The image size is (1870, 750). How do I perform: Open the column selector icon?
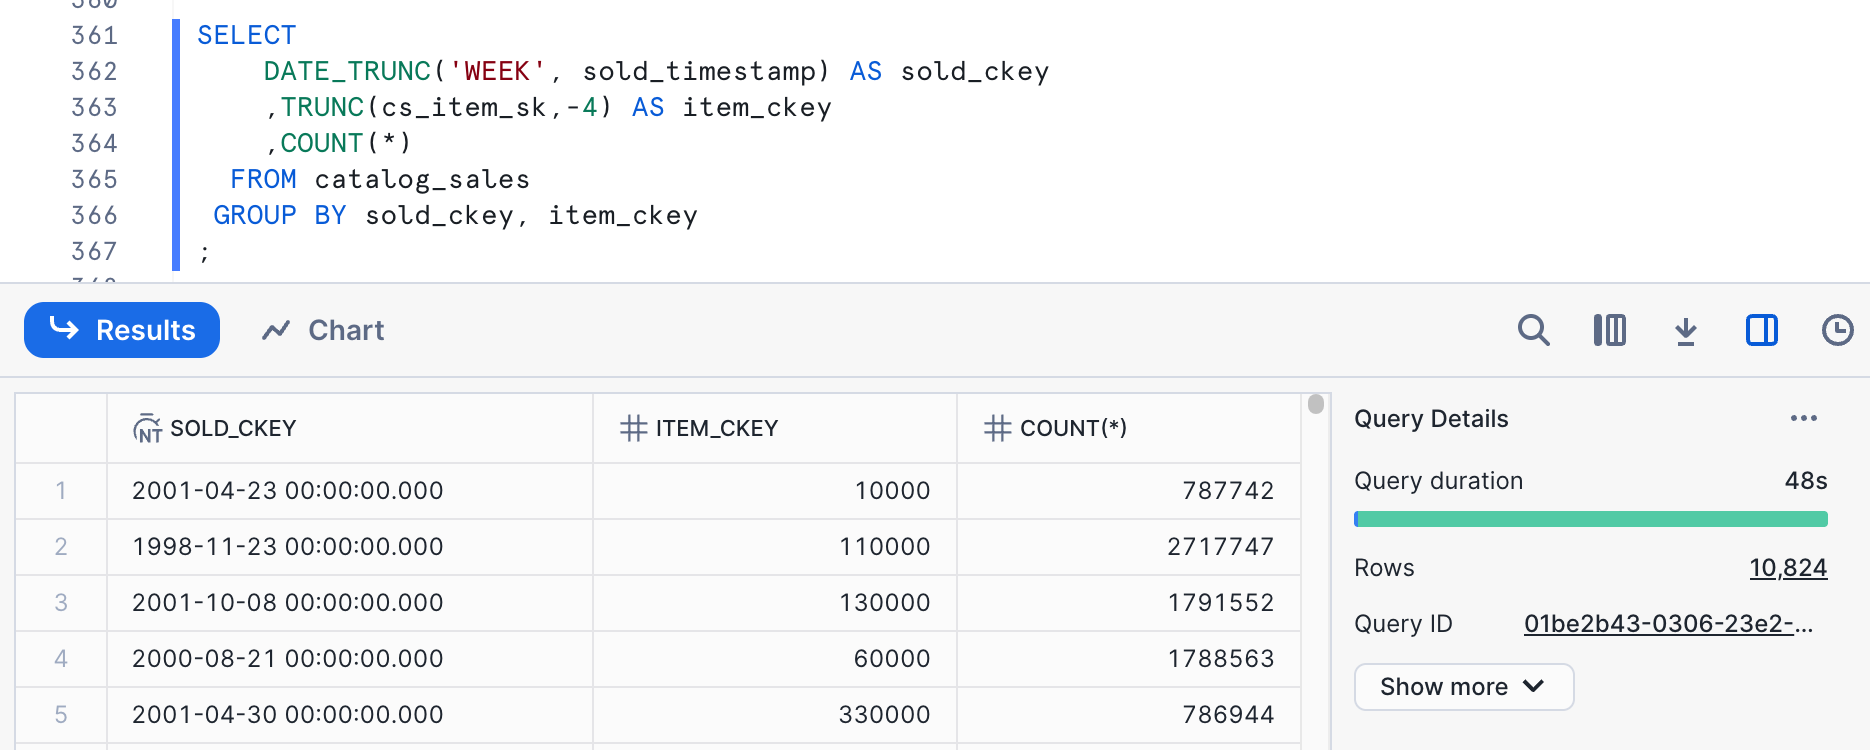coord(1609,330)
